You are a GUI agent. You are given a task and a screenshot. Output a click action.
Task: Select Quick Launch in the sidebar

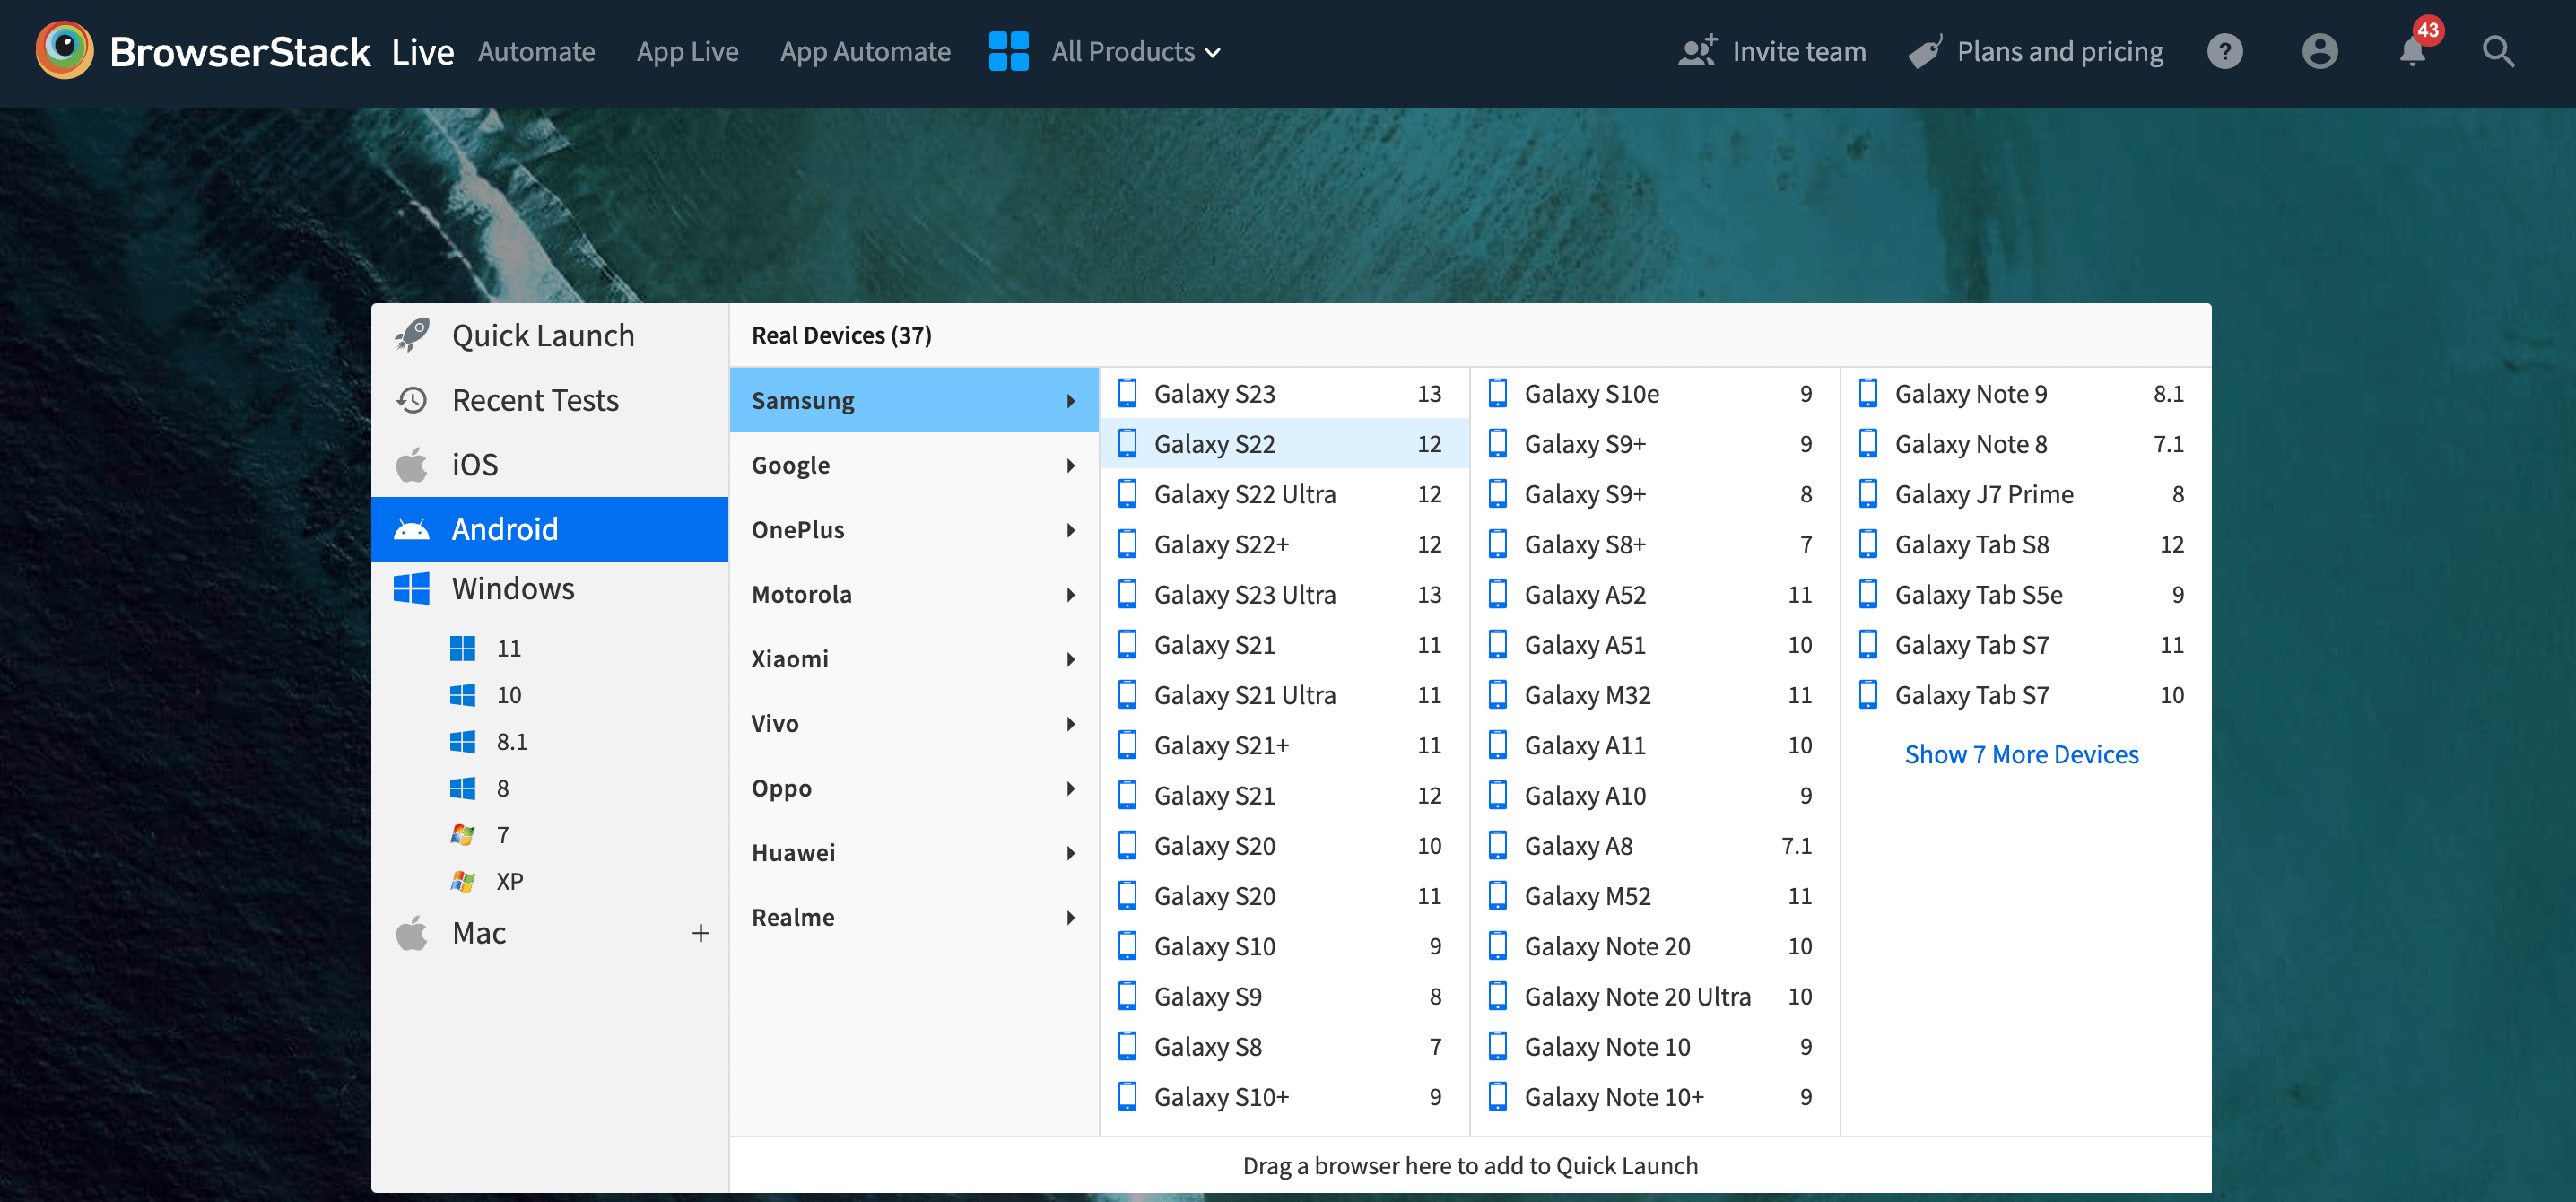[x=550, y=335]
